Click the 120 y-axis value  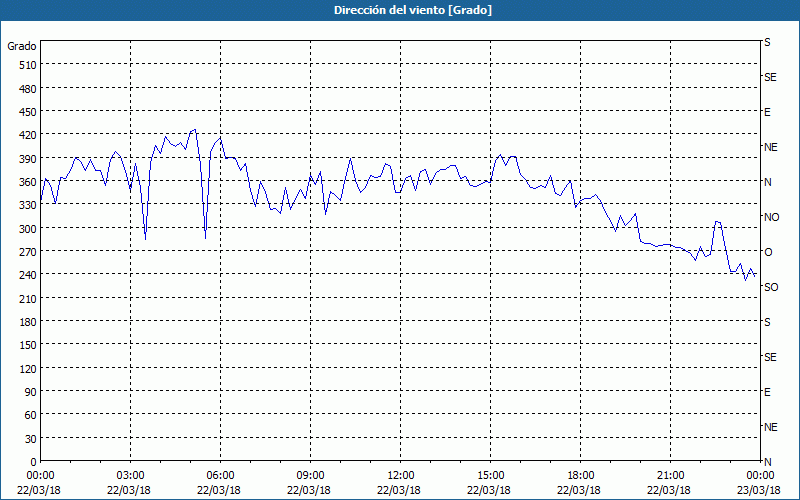coord(28,368)
